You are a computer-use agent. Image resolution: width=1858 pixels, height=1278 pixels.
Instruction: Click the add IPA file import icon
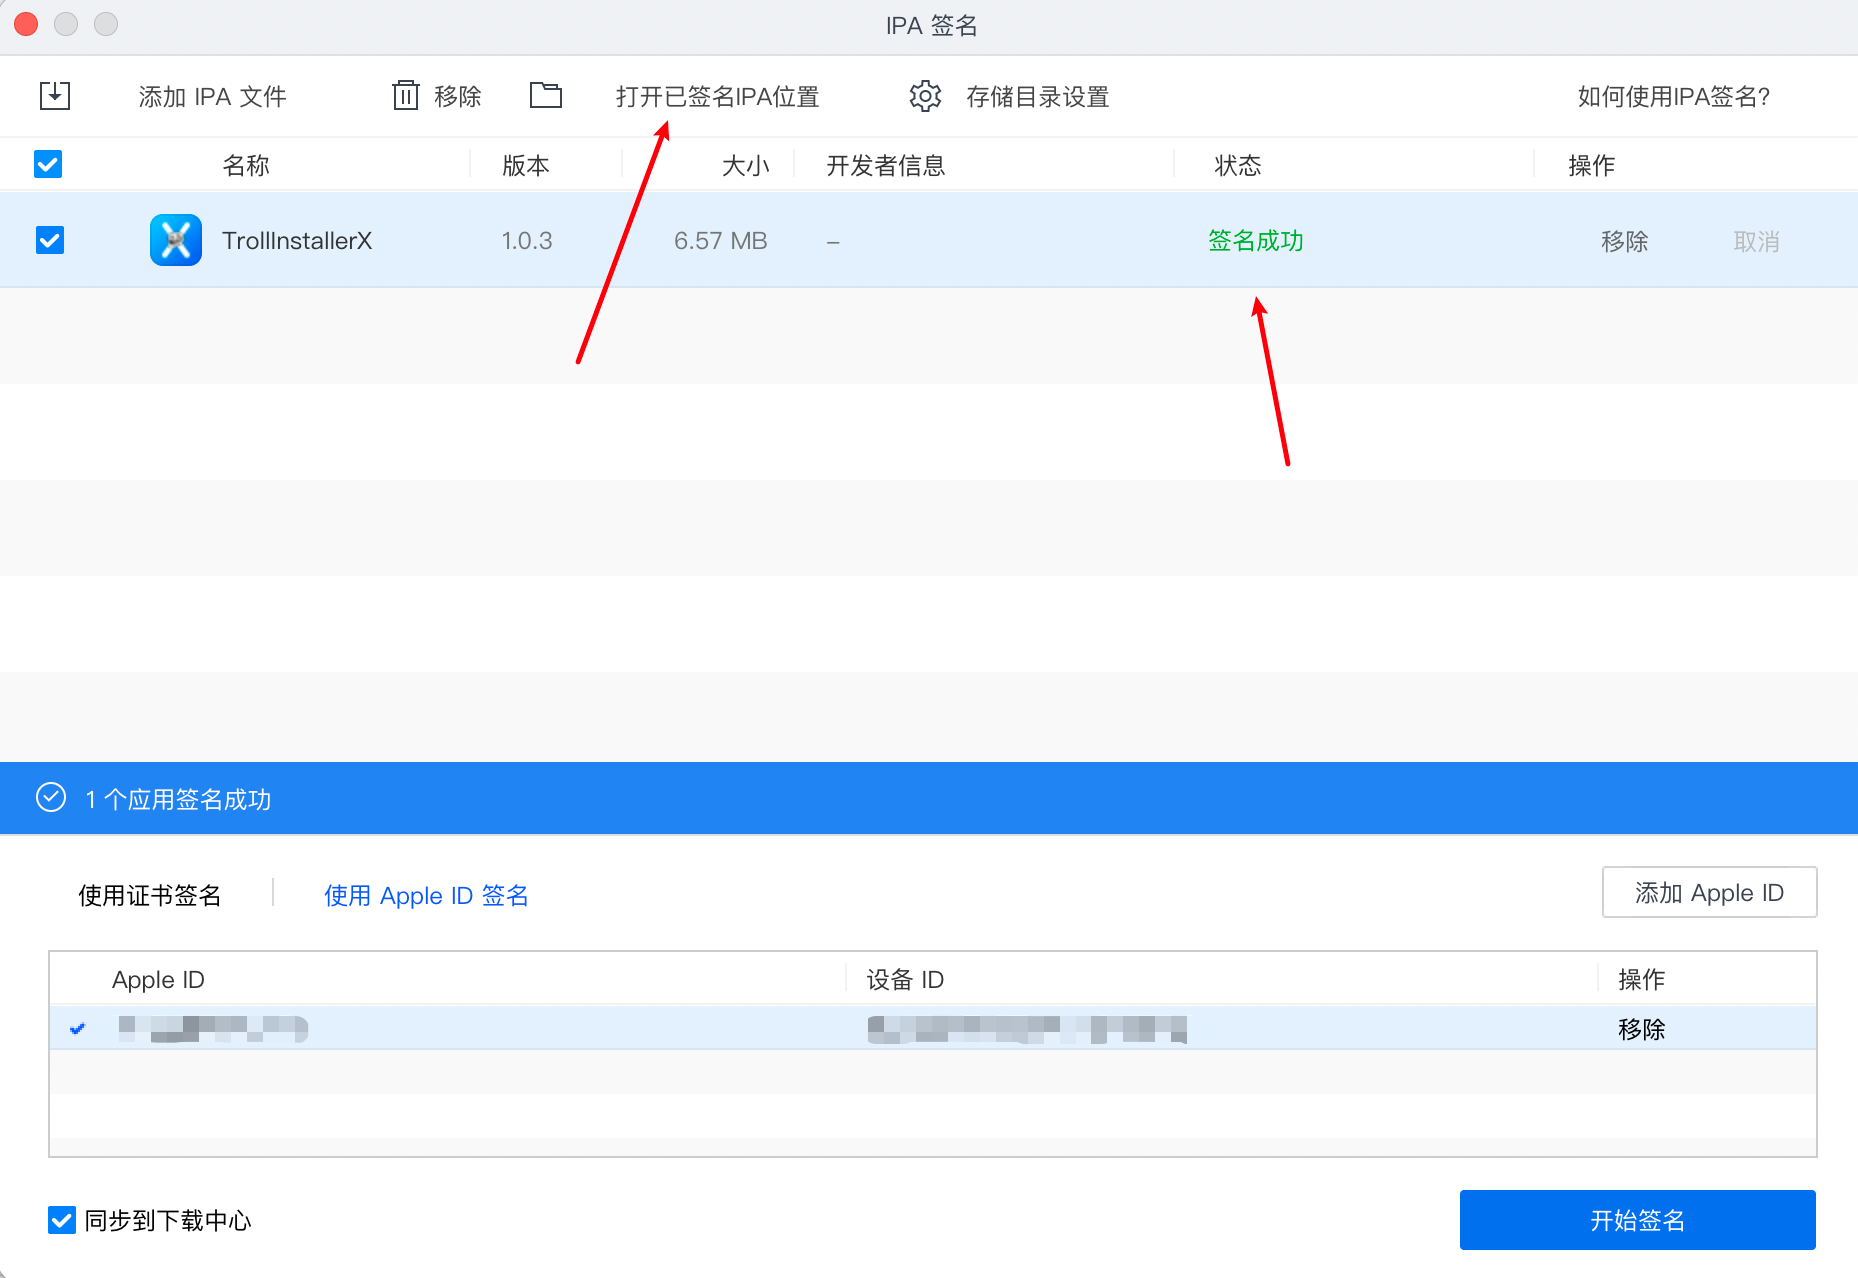[55, 96]
